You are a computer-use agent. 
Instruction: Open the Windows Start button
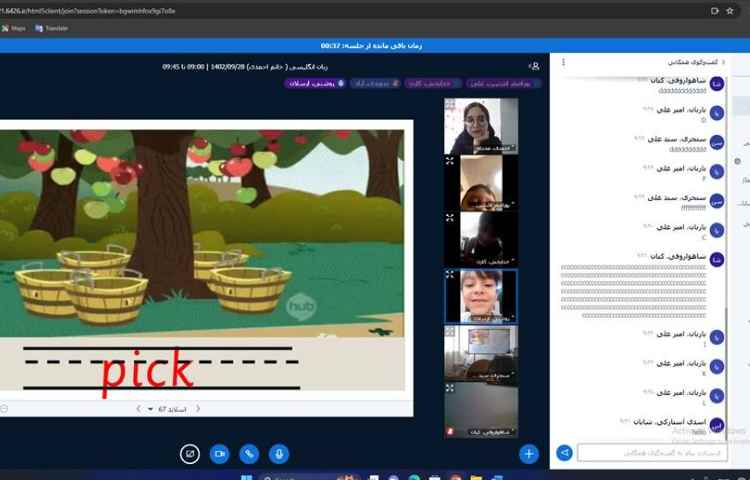[x=248, y=476]
